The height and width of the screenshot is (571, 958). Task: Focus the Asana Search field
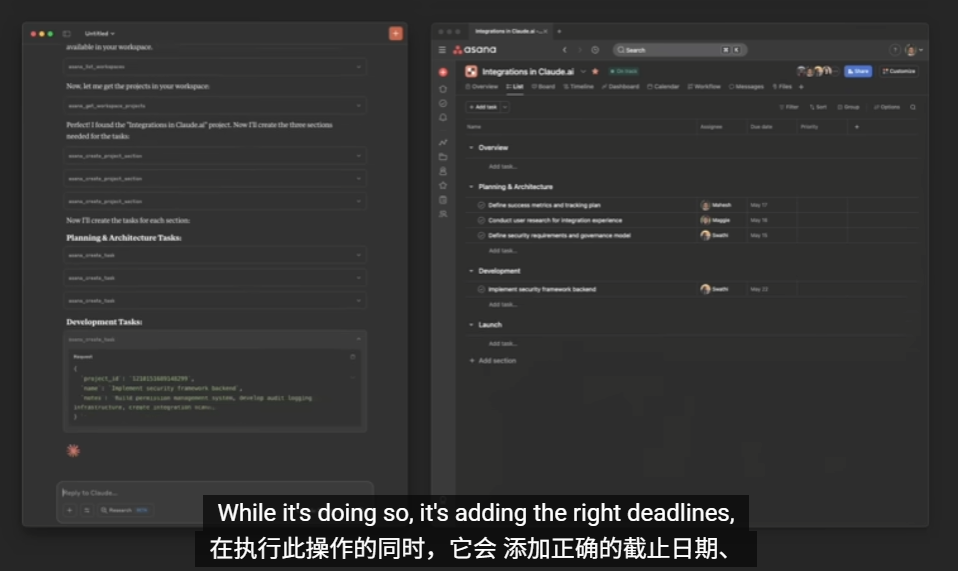coord(679,50)
